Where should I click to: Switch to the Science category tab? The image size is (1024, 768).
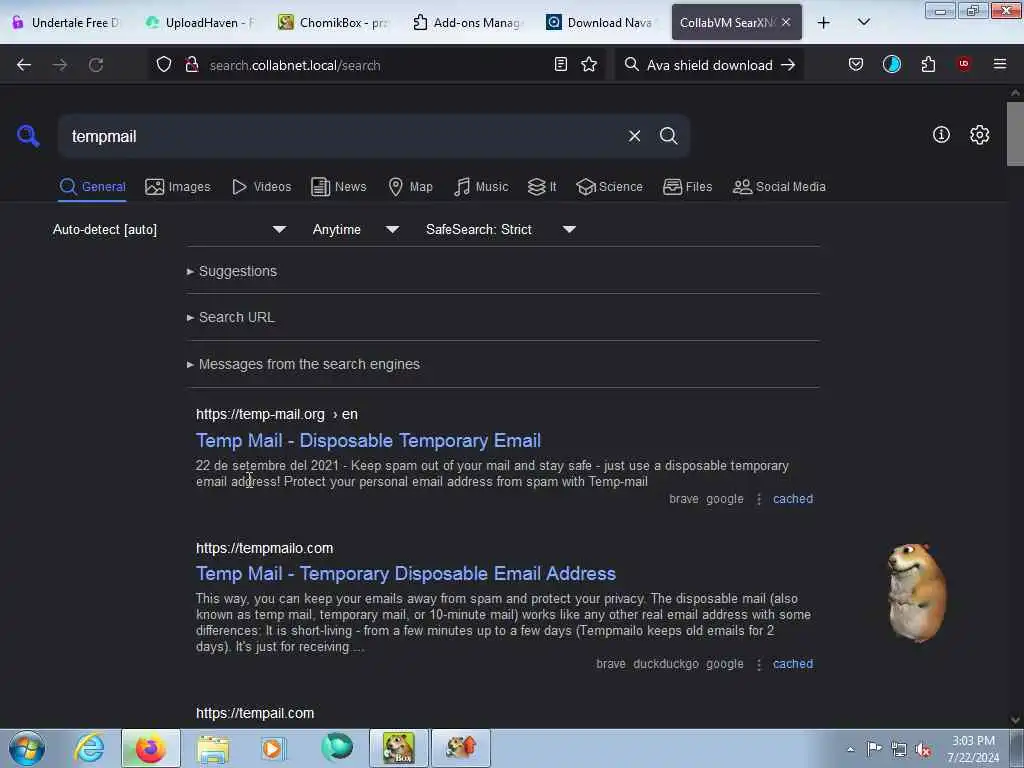tap(609, 187)
